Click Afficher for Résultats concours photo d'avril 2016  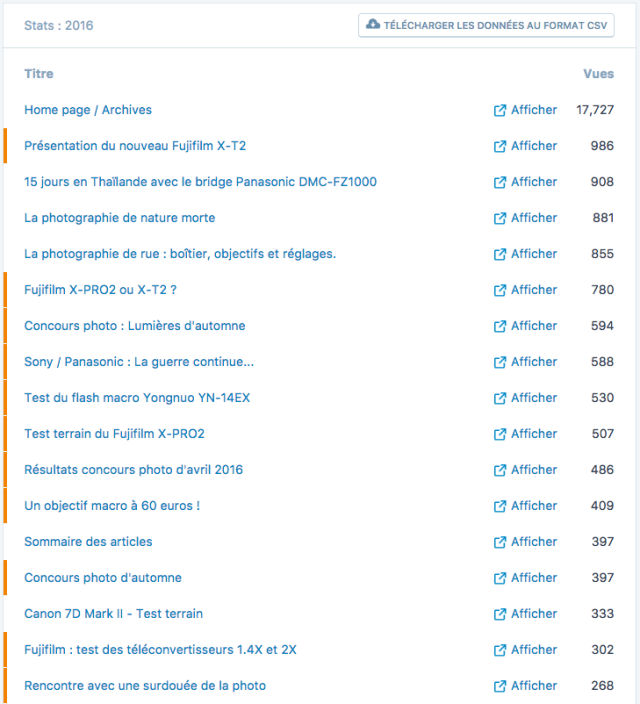pyautogui.click(x=533, y=470)
